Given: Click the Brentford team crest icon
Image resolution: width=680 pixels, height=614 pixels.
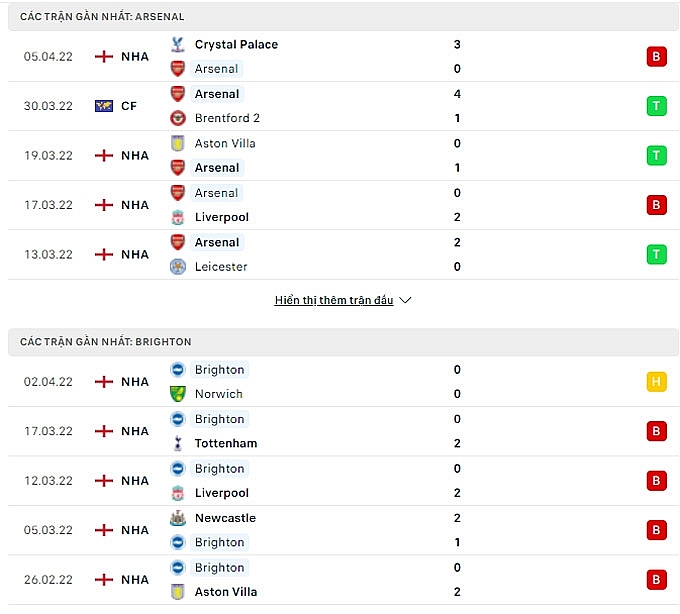Looking at the screenshot, I should point(178,118).
